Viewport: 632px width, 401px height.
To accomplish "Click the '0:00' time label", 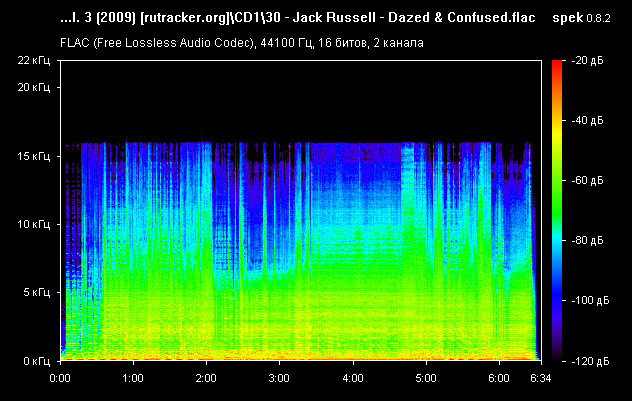I will coord(60,378).
